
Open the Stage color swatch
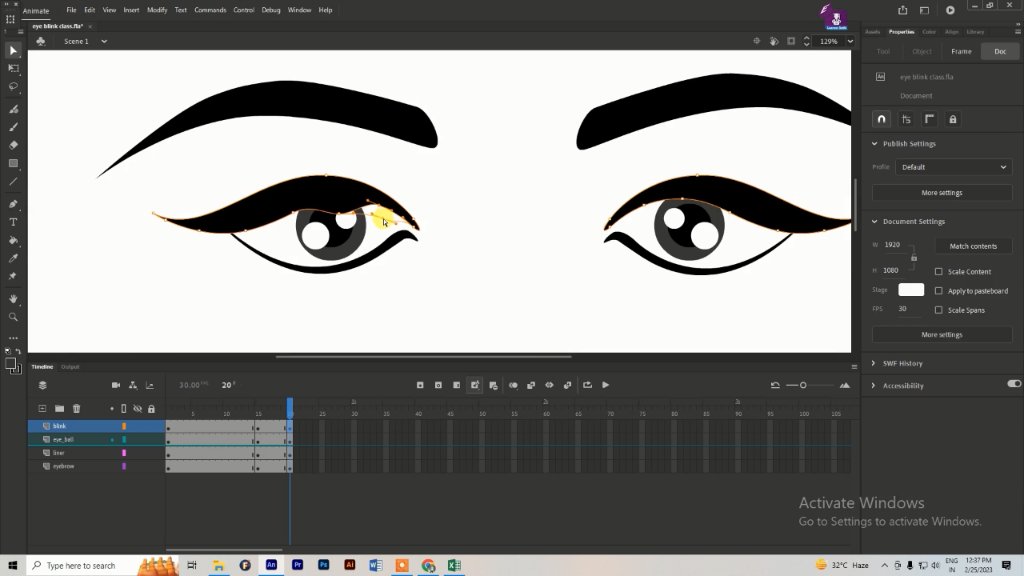point(911,289)
